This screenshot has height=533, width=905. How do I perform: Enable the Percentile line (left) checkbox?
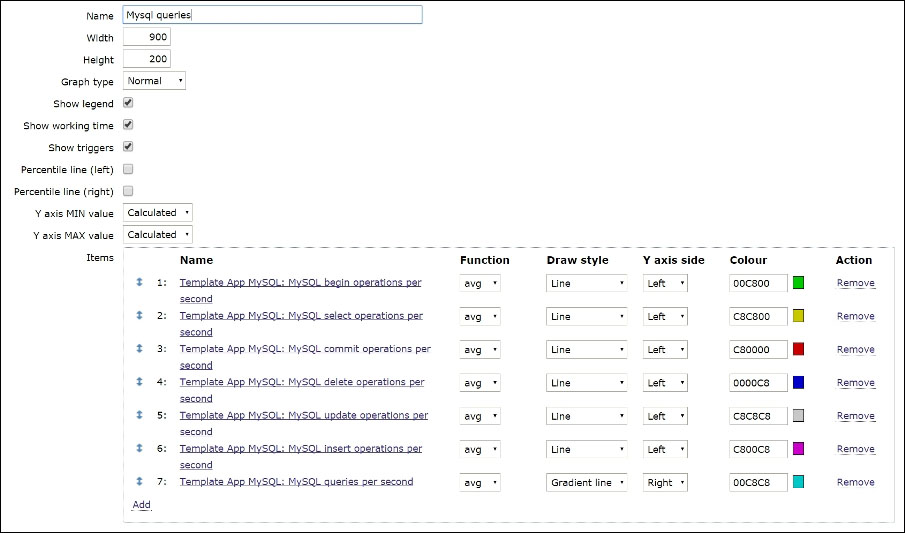128,169
